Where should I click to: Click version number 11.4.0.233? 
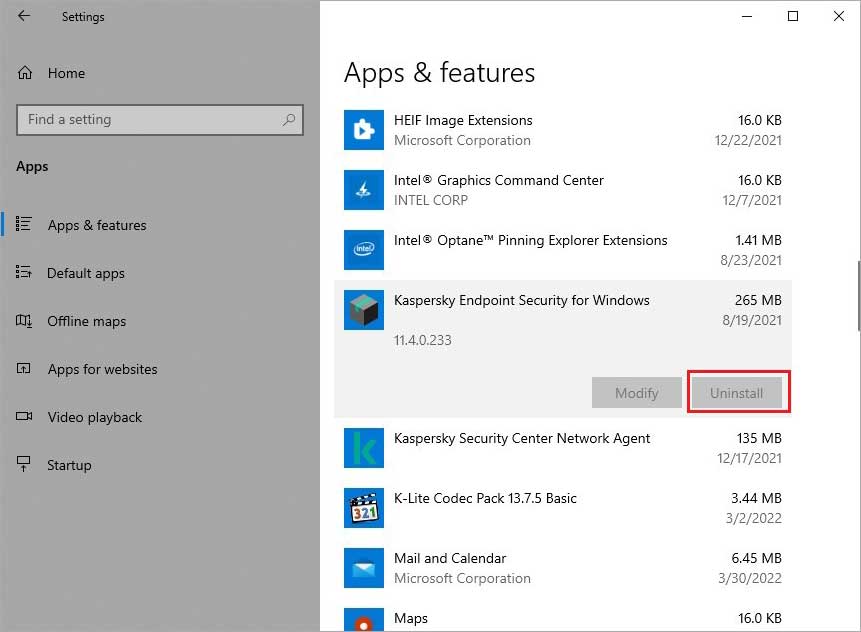click(422, 340)
